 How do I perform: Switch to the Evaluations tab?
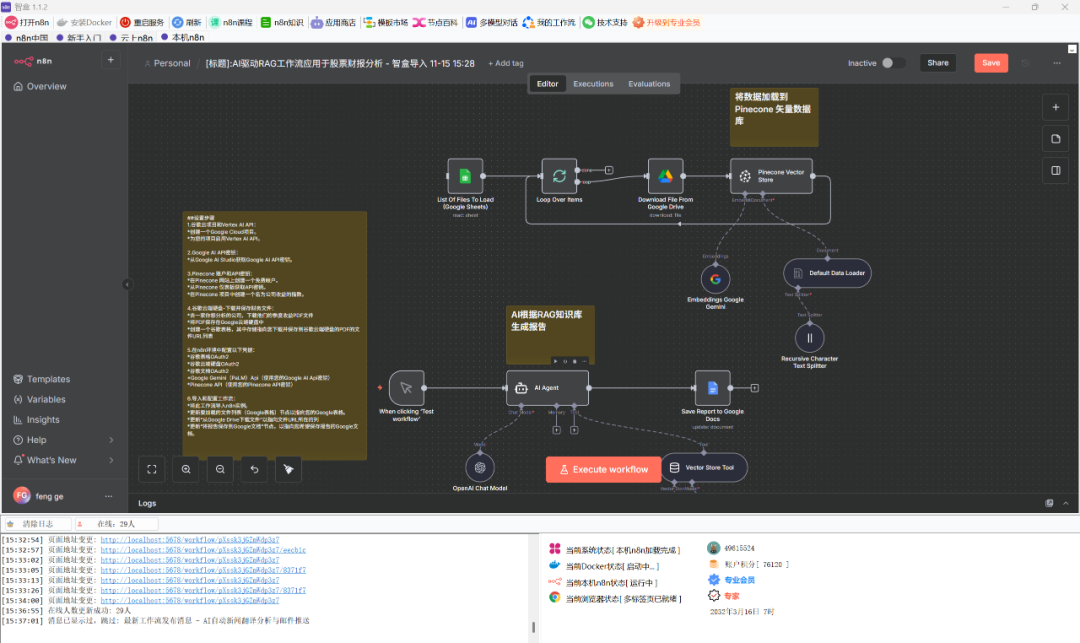click(x=649, y=84)
